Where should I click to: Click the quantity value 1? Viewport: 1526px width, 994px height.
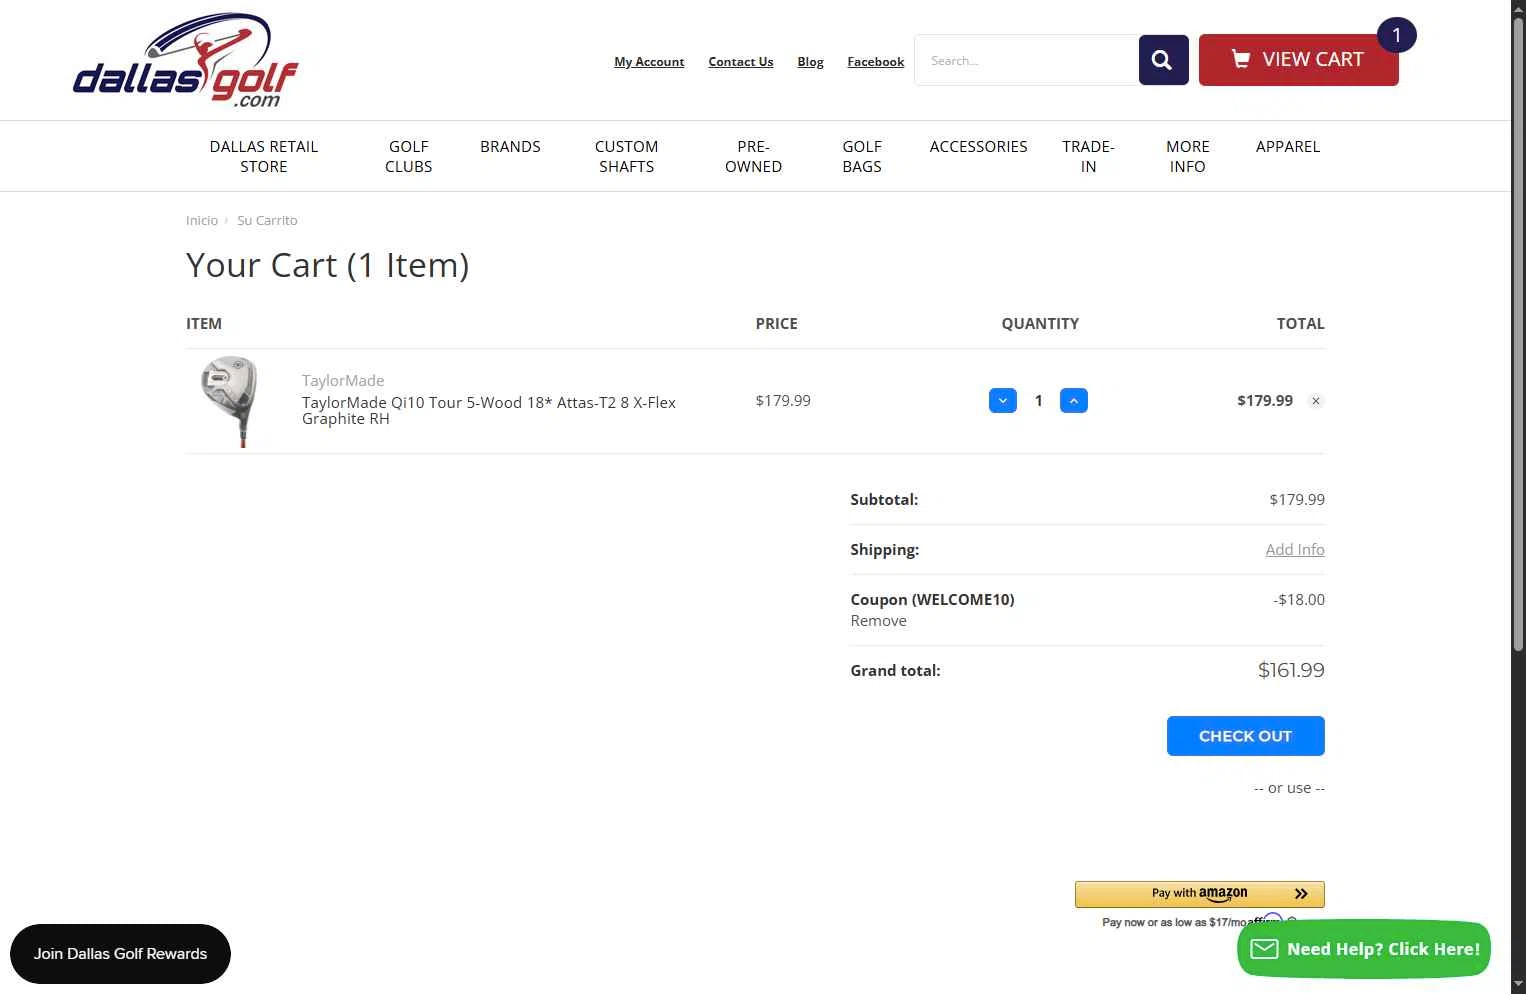(x=1038, y=401)
